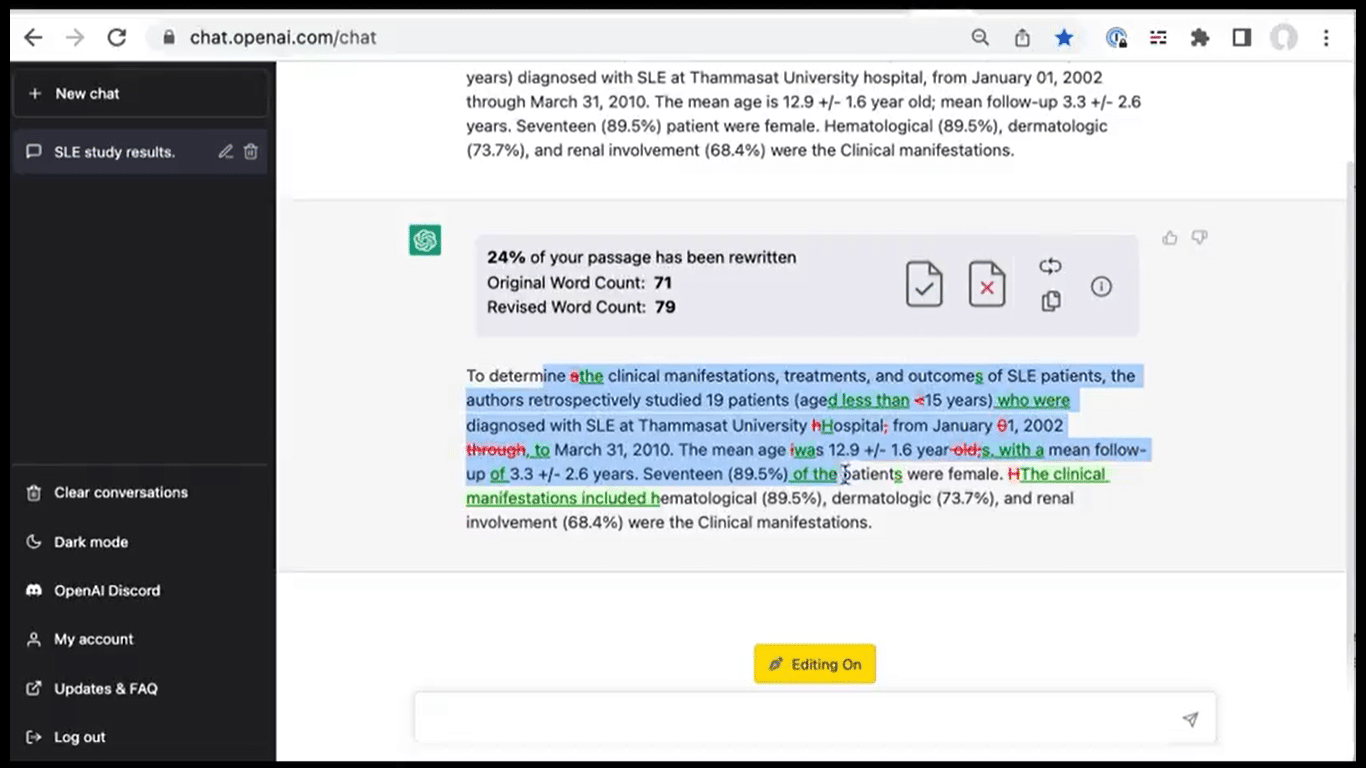This screenshot has width=1366, height=768.
Task: Bookmark the page with the blue star
Action: pos(1064,37)
